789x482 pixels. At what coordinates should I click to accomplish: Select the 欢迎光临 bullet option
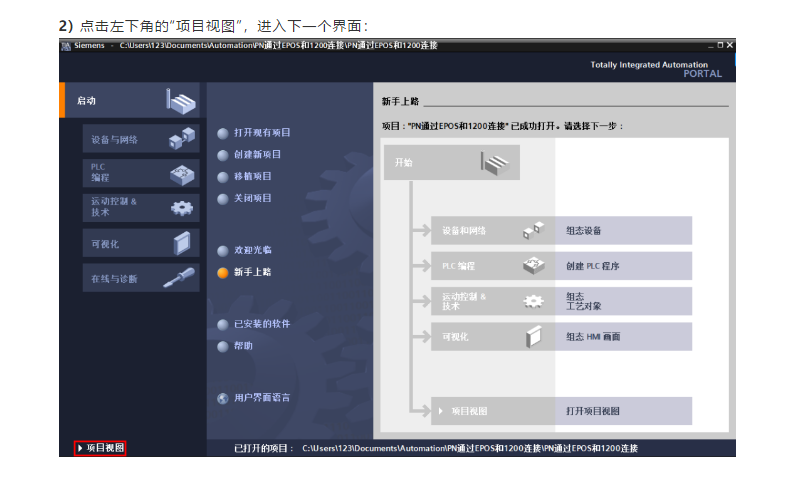coord(223,250)
